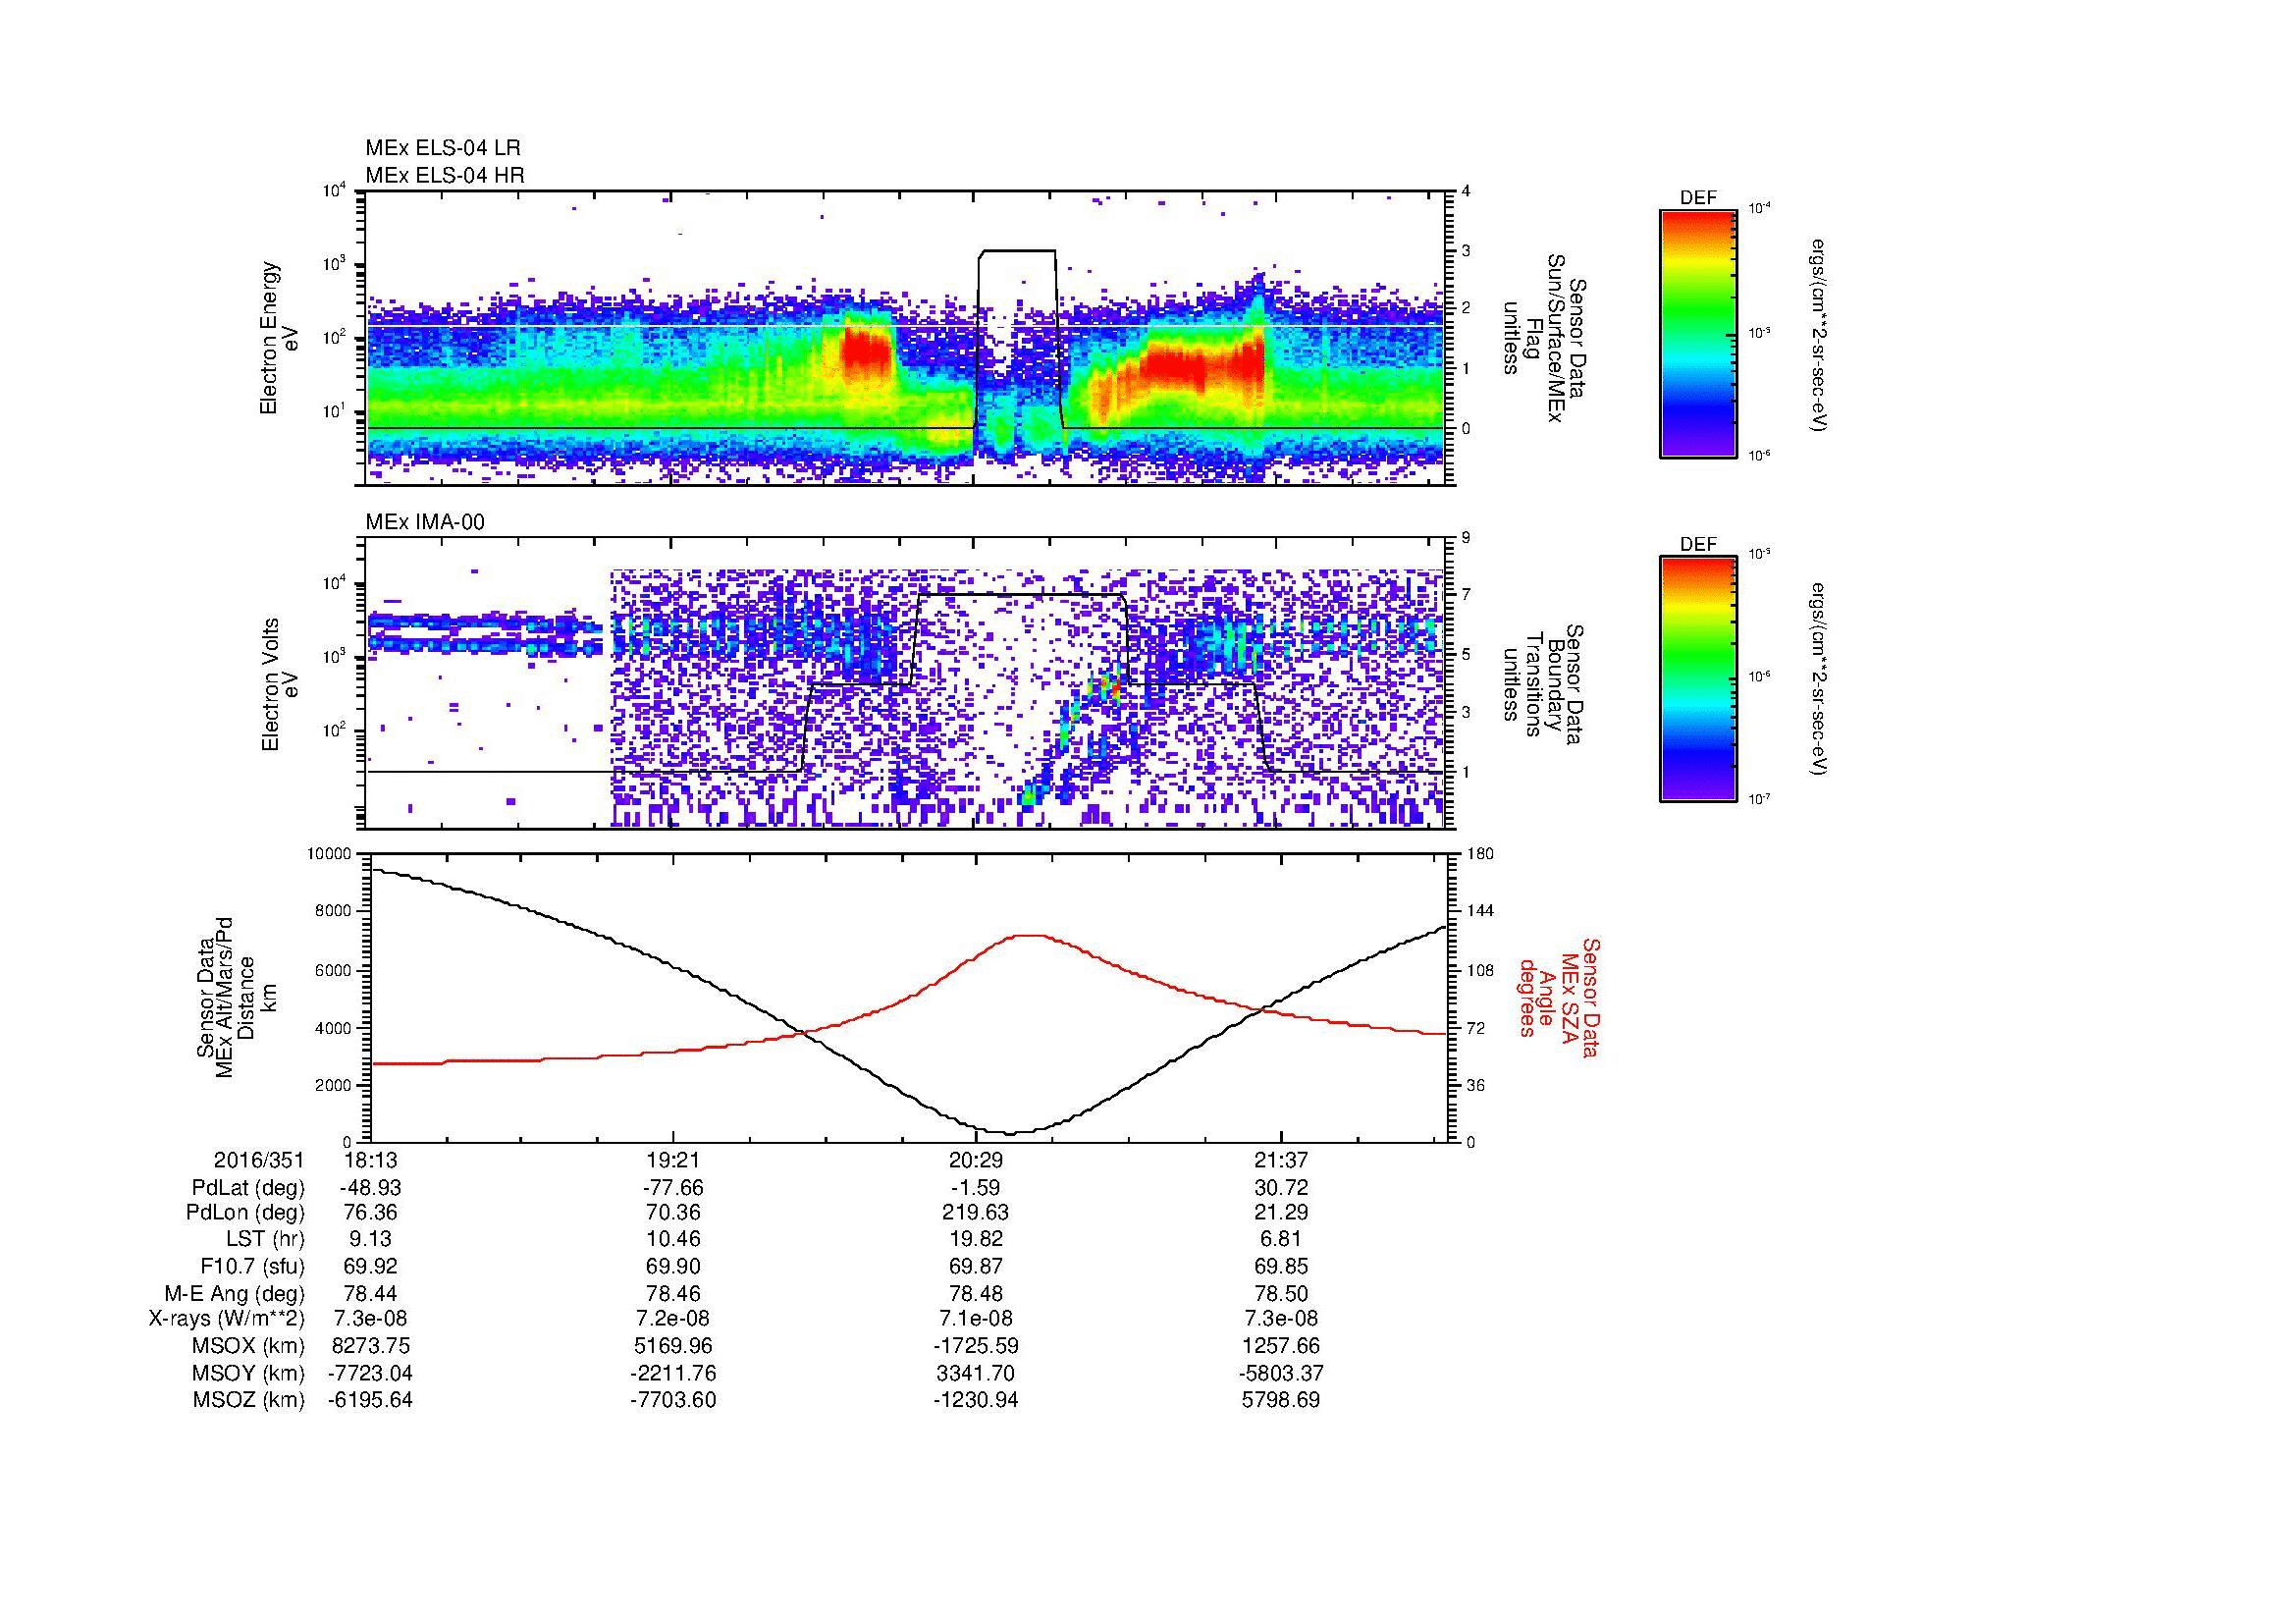The image size is (2296, 1623).
Task: Click the 'MEx ELS-04 HR' plot title
Action: (445, 175)
